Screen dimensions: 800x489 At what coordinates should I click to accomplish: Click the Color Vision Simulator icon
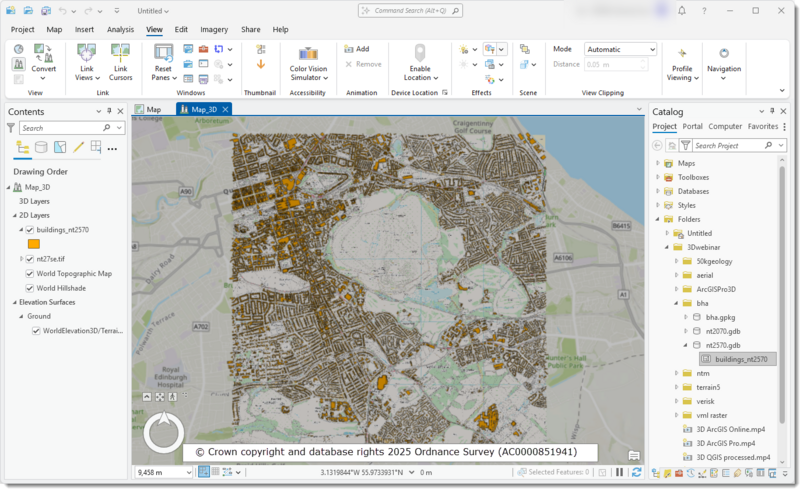[x=308, y=53]
